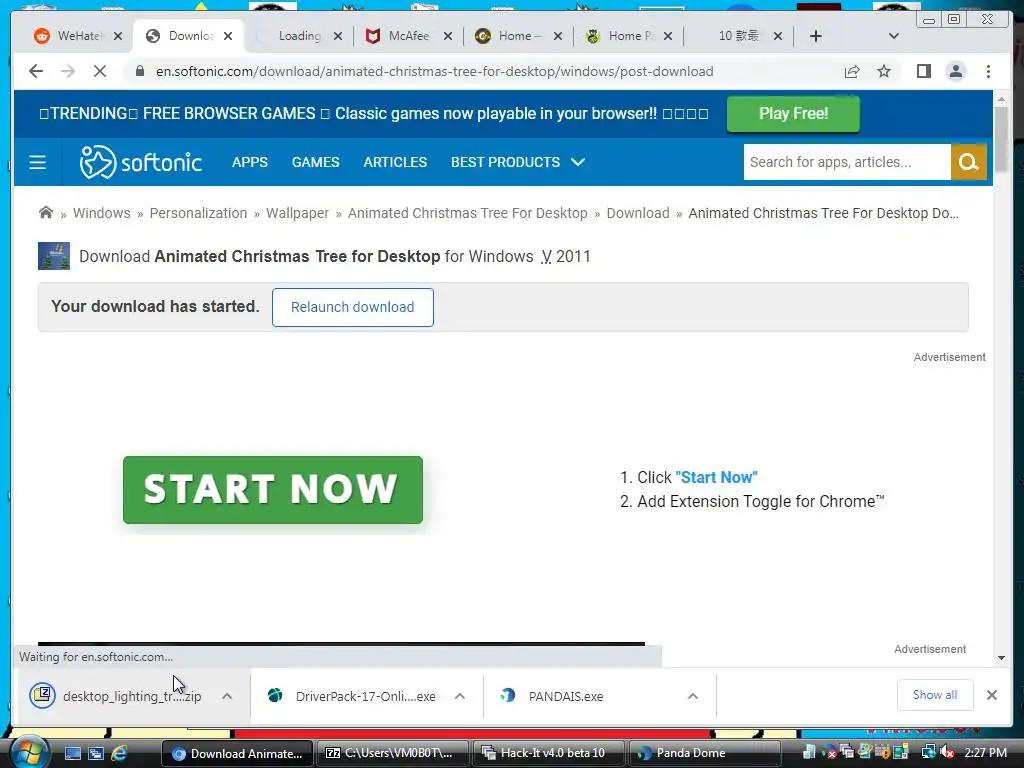Close the McAfee tab
The width and height of the screenshot is (1024, 768).
pos(447,36)
